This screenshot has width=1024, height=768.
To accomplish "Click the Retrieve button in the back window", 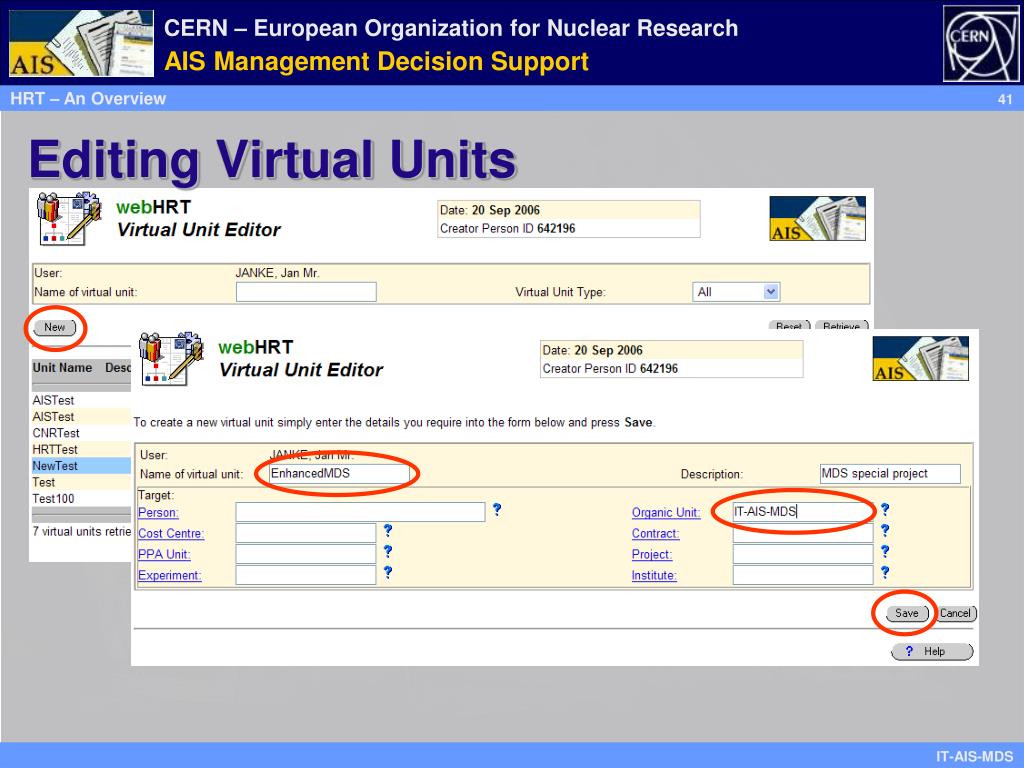I will (x=841, y=325).
